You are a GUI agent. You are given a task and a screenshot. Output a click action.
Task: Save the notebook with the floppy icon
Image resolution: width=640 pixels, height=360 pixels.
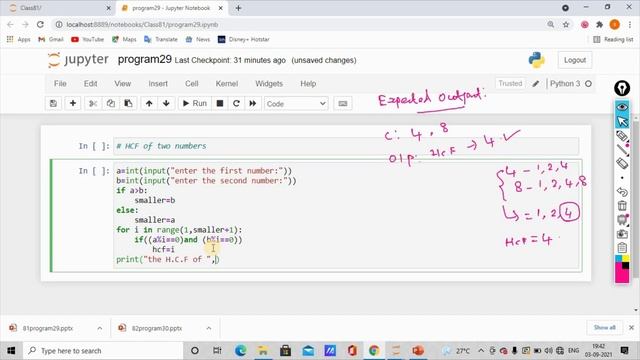click(53, 104)
